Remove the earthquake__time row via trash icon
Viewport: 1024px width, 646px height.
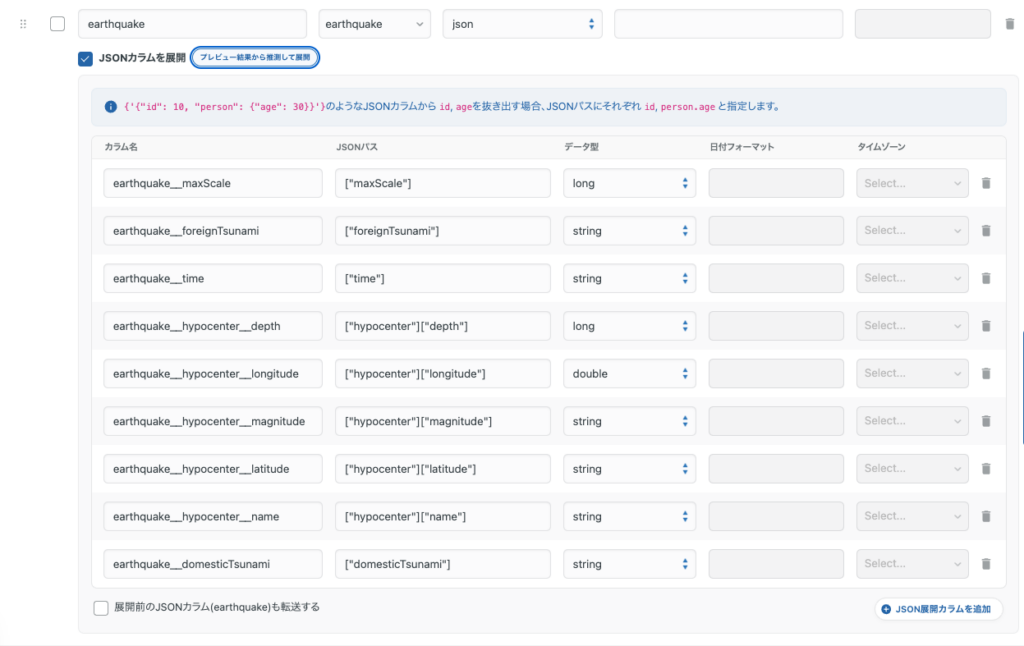click(x=986, y=279)
